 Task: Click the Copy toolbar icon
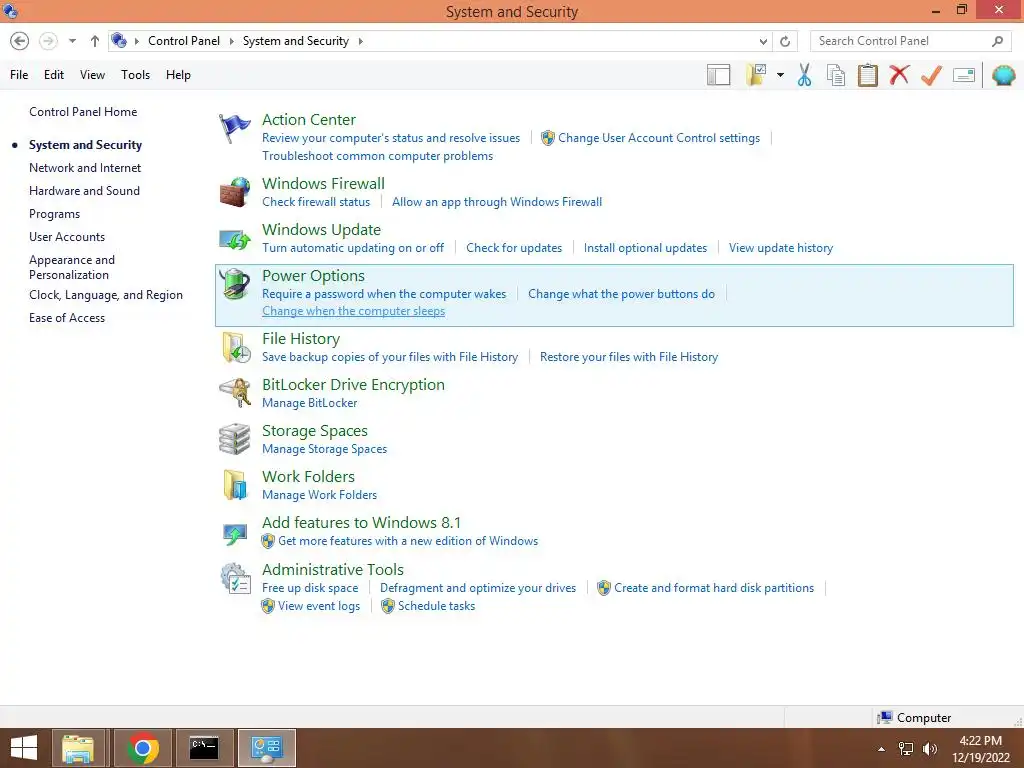tap(836, 75)
